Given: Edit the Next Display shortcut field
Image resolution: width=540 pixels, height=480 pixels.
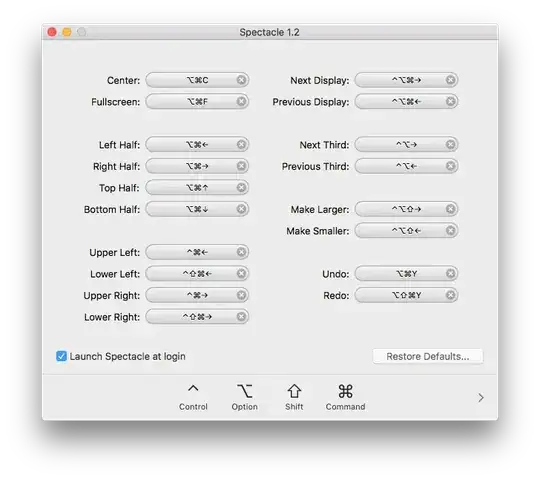Looking at the screenshot, I should (x=406, y=80).
